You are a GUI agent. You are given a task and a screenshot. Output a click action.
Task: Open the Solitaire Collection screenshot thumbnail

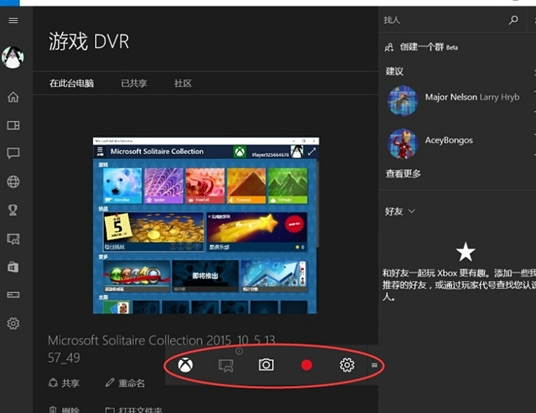206,225
